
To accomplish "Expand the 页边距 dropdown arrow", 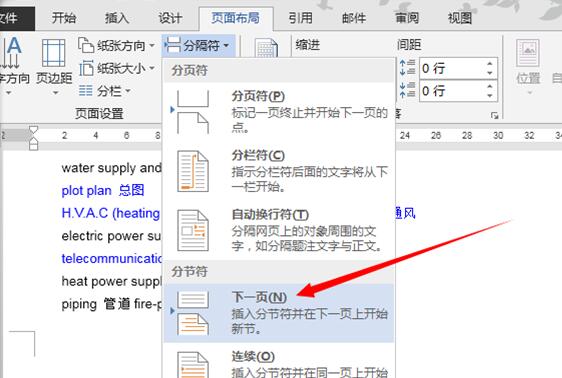I will point(55,93).
